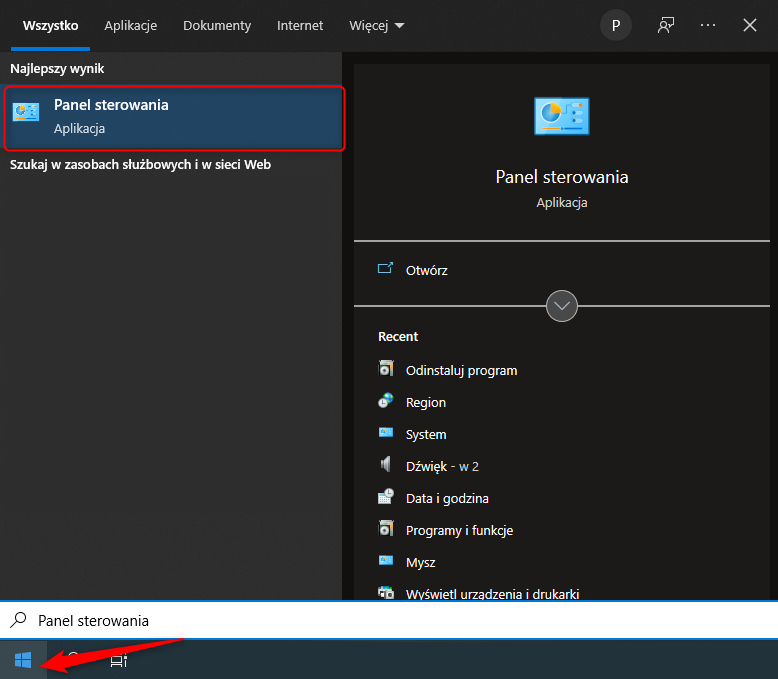Open the Mysz recent entry

pyautogui.click(x=420, y=562)
